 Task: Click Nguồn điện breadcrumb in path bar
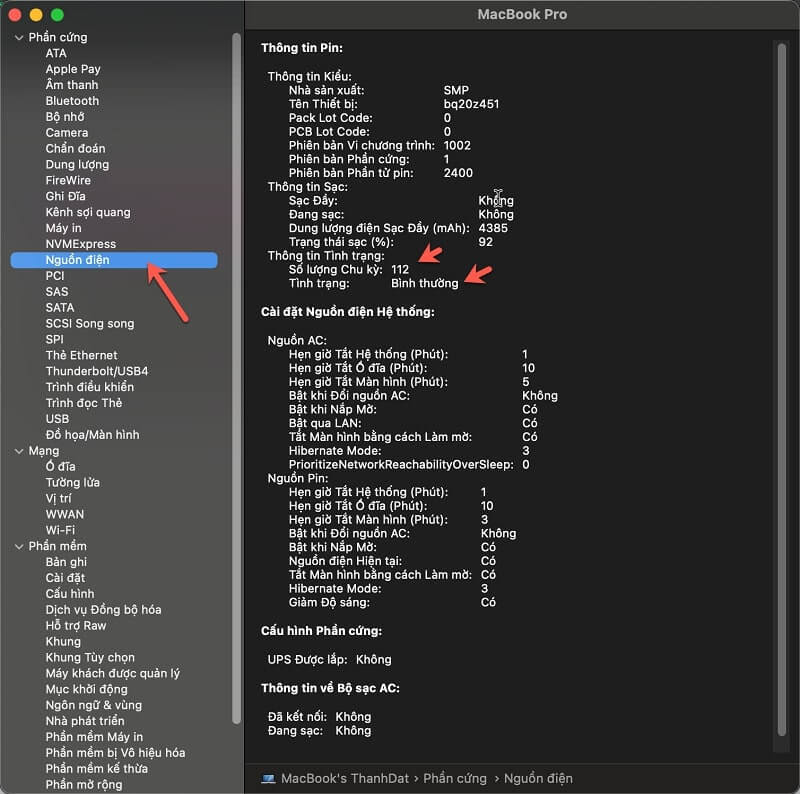point(538,779)
